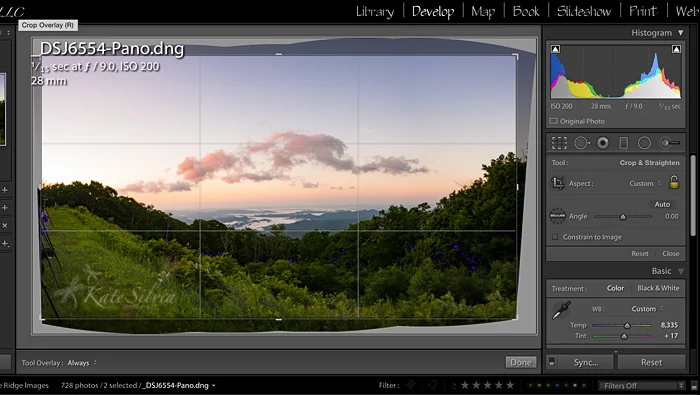This screenshot has width=700, height=395.
Task: Pick the Straighten level tool beside Angle
Action: (x=557, y=216)
